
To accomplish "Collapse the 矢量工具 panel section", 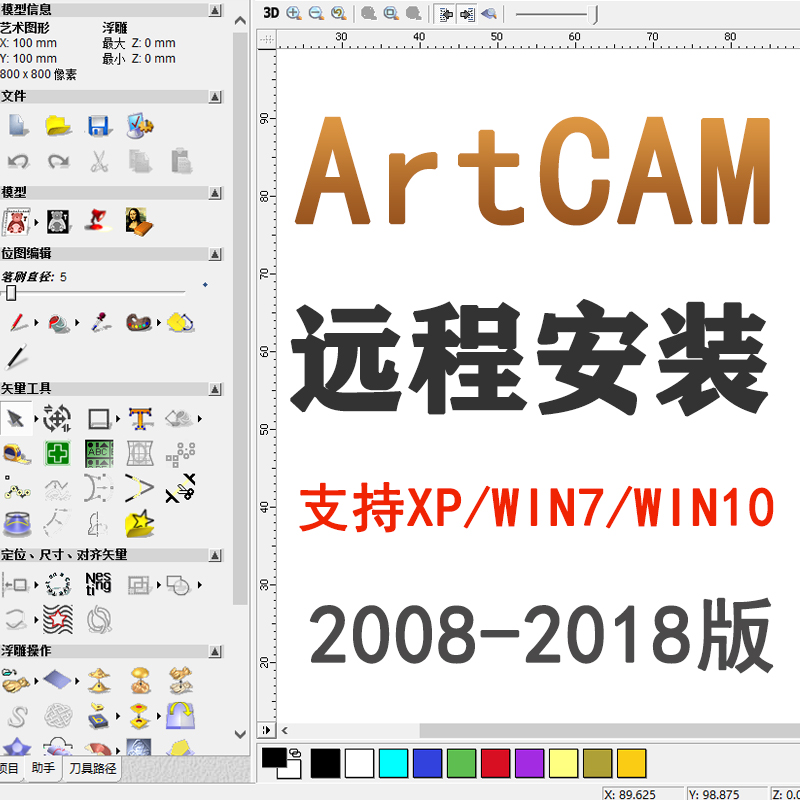I will [x=215, y=389].
